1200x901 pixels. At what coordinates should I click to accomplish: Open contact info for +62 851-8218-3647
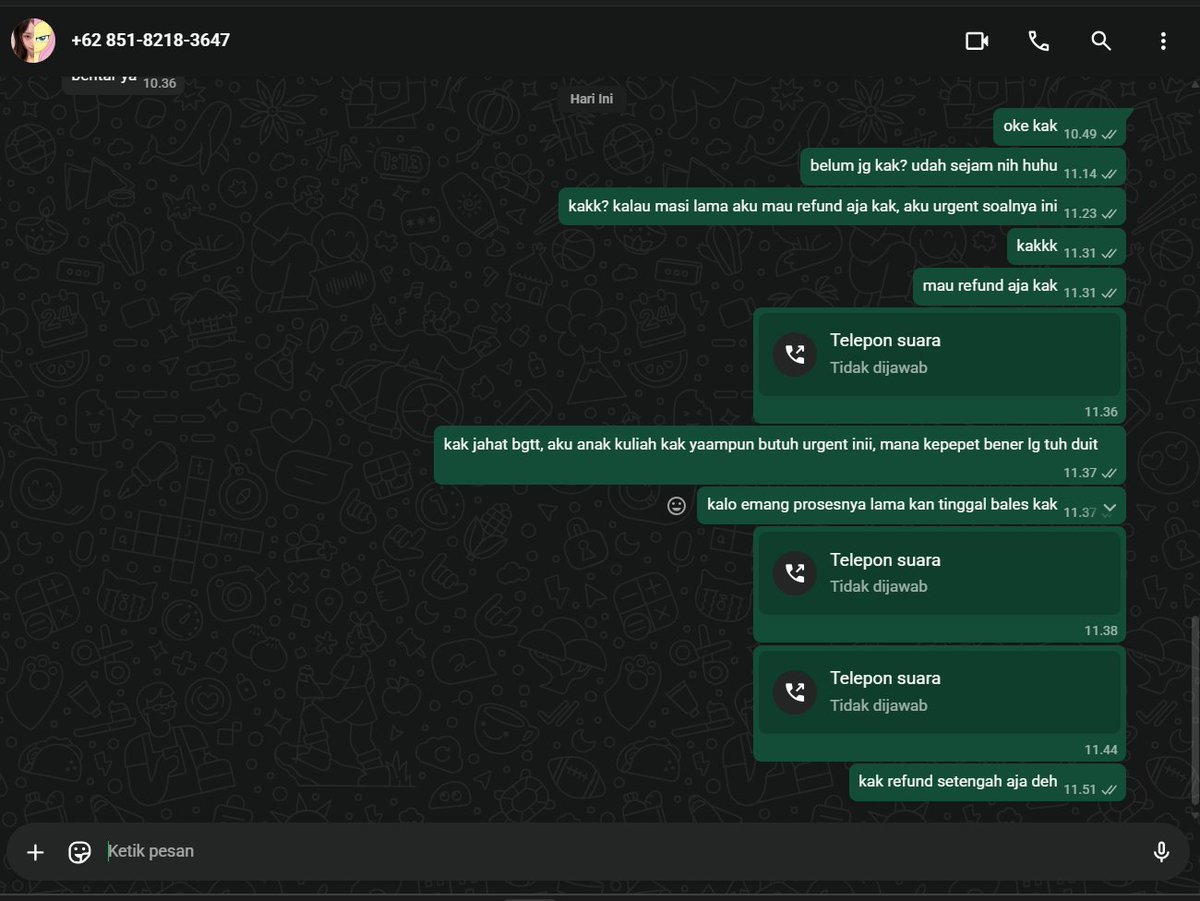coord(150,40)
